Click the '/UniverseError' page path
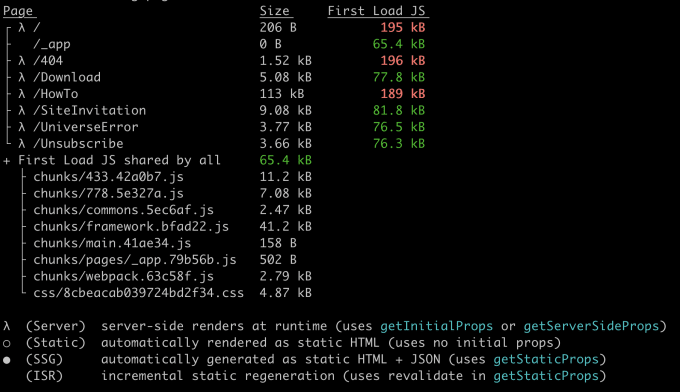The image size is (680, 392). [x=86, y=127]
